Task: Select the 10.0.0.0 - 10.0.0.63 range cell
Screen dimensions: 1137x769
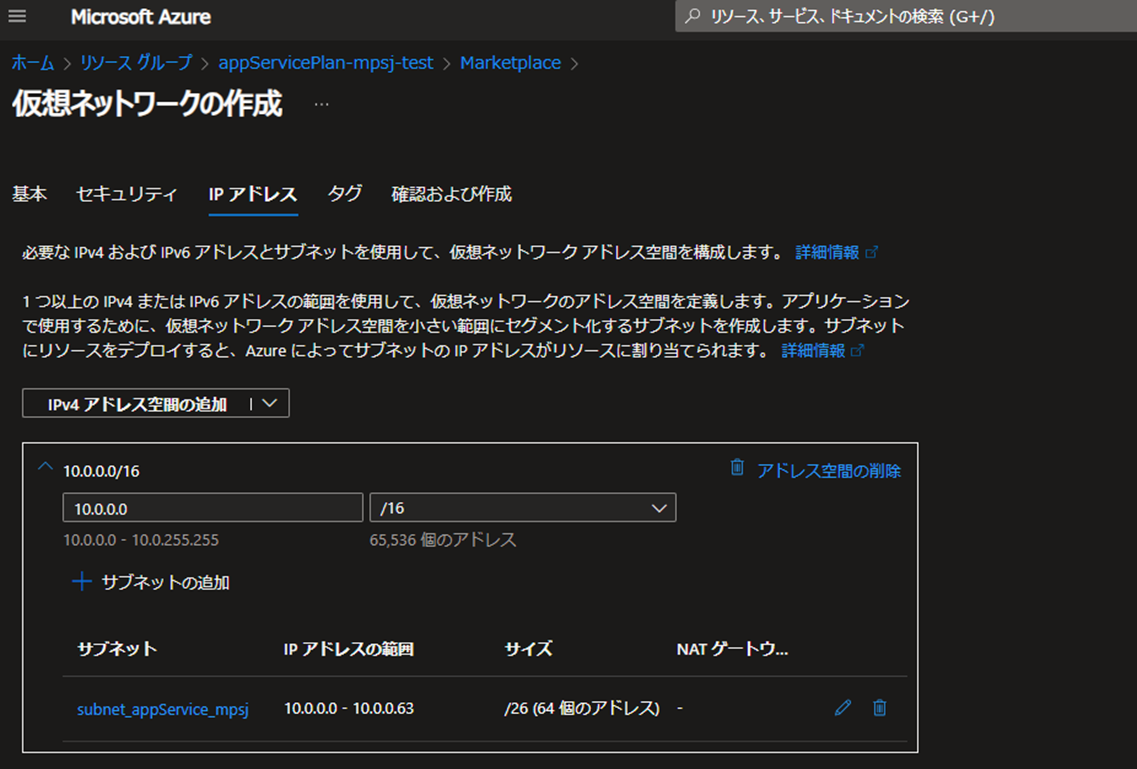Action: 349,708
